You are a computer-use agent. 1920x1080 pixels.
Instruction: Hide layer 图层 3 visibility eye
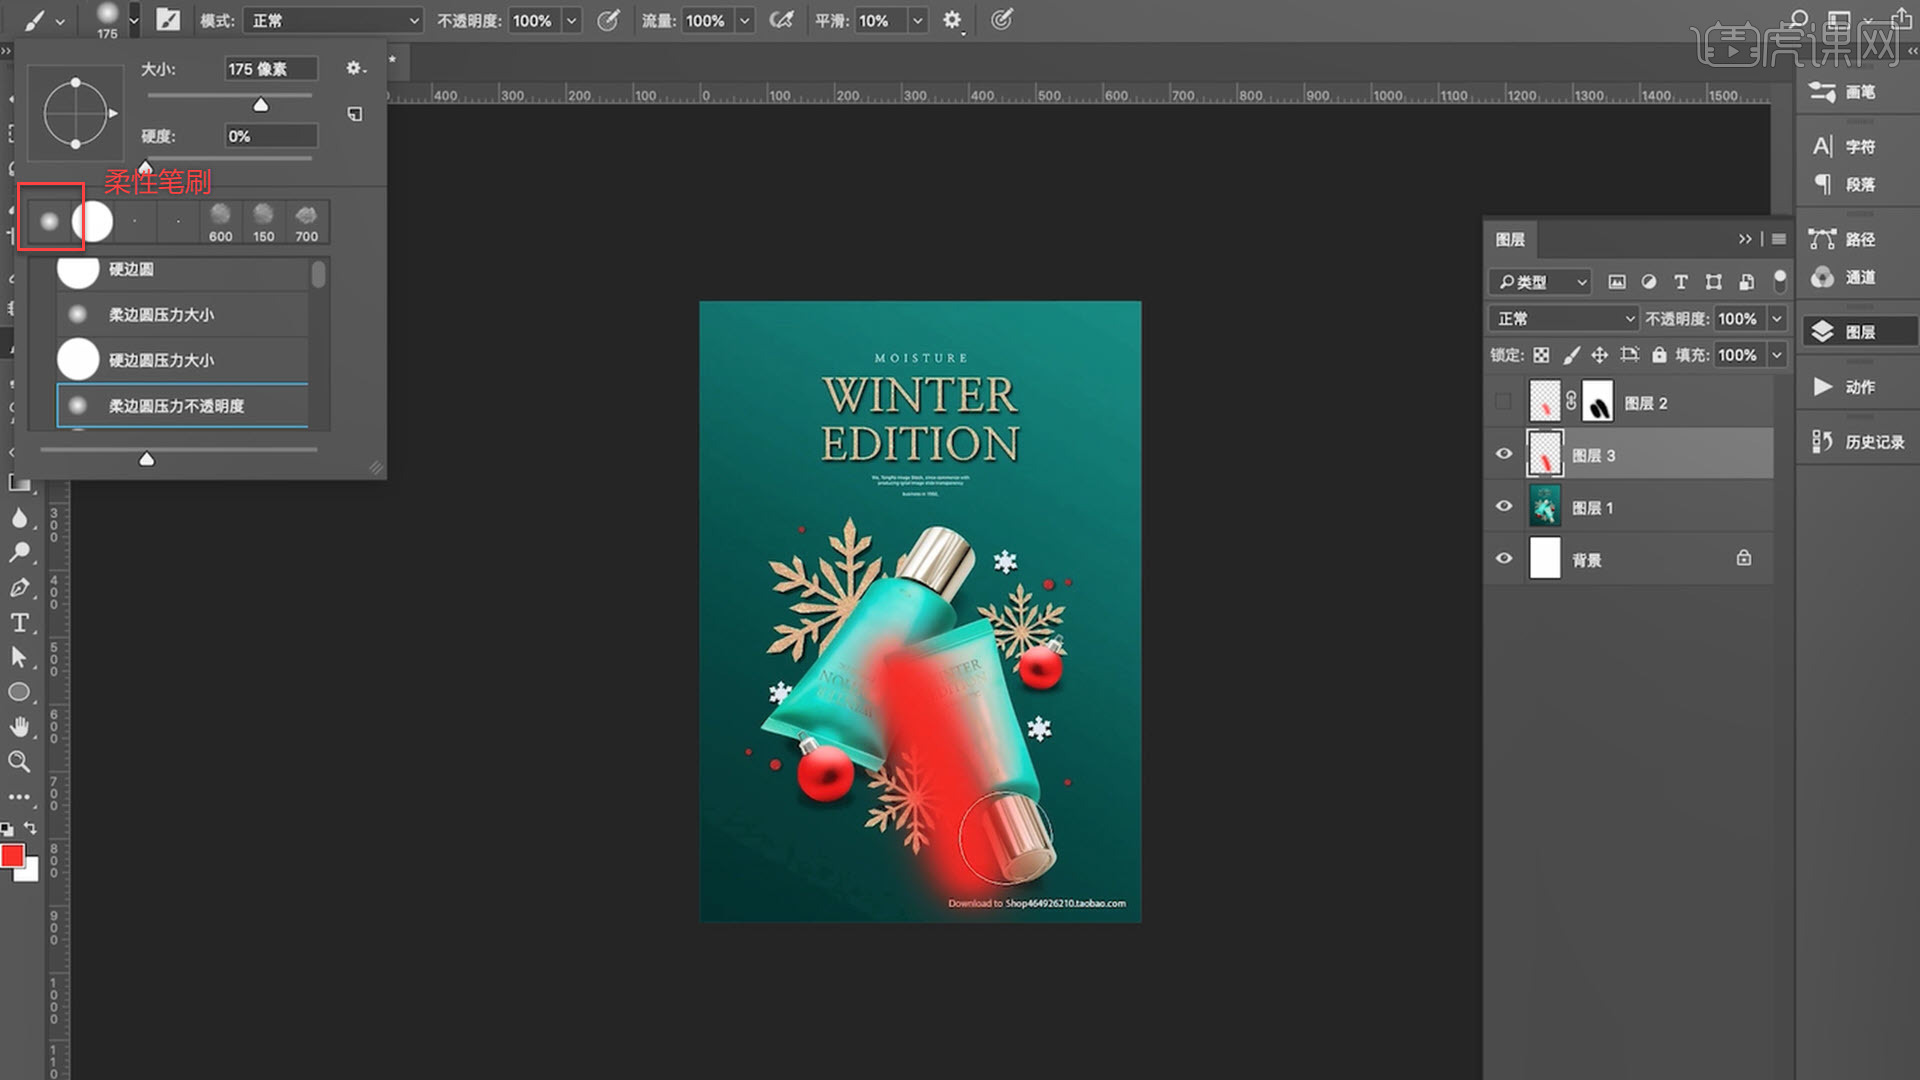coord(1503,454)
